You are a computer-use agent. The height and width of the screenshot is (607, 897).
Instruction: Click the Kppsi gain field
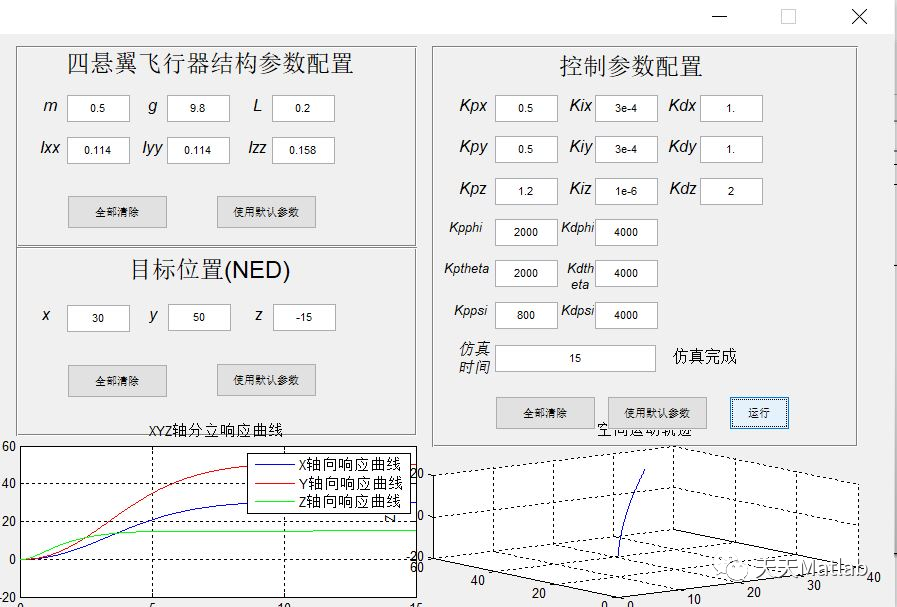(x=526, y=315)
